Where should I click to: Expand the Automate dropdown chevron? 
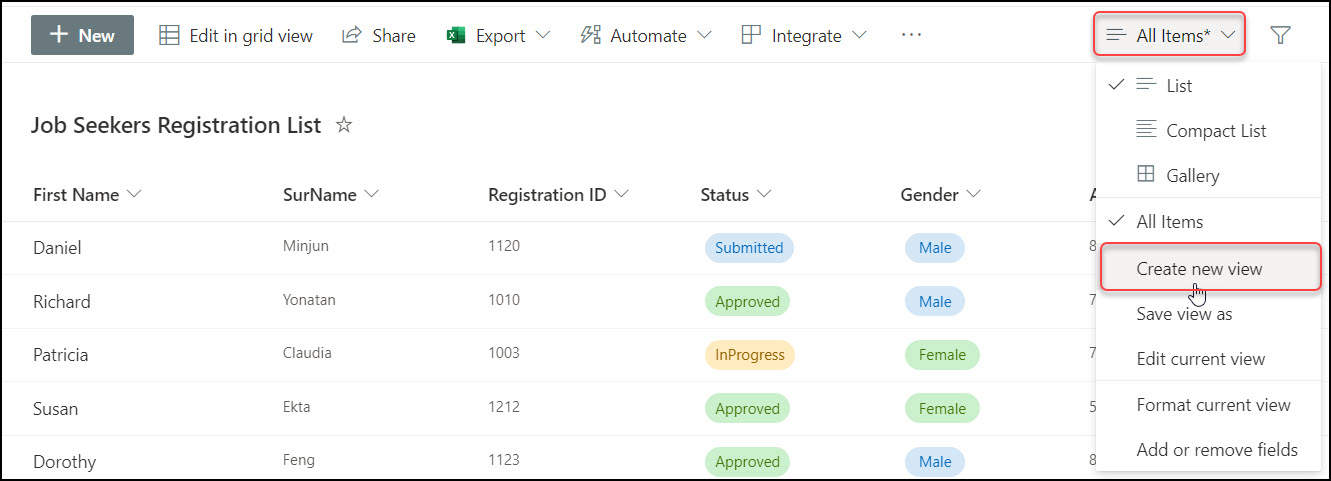tap(704, 35)
